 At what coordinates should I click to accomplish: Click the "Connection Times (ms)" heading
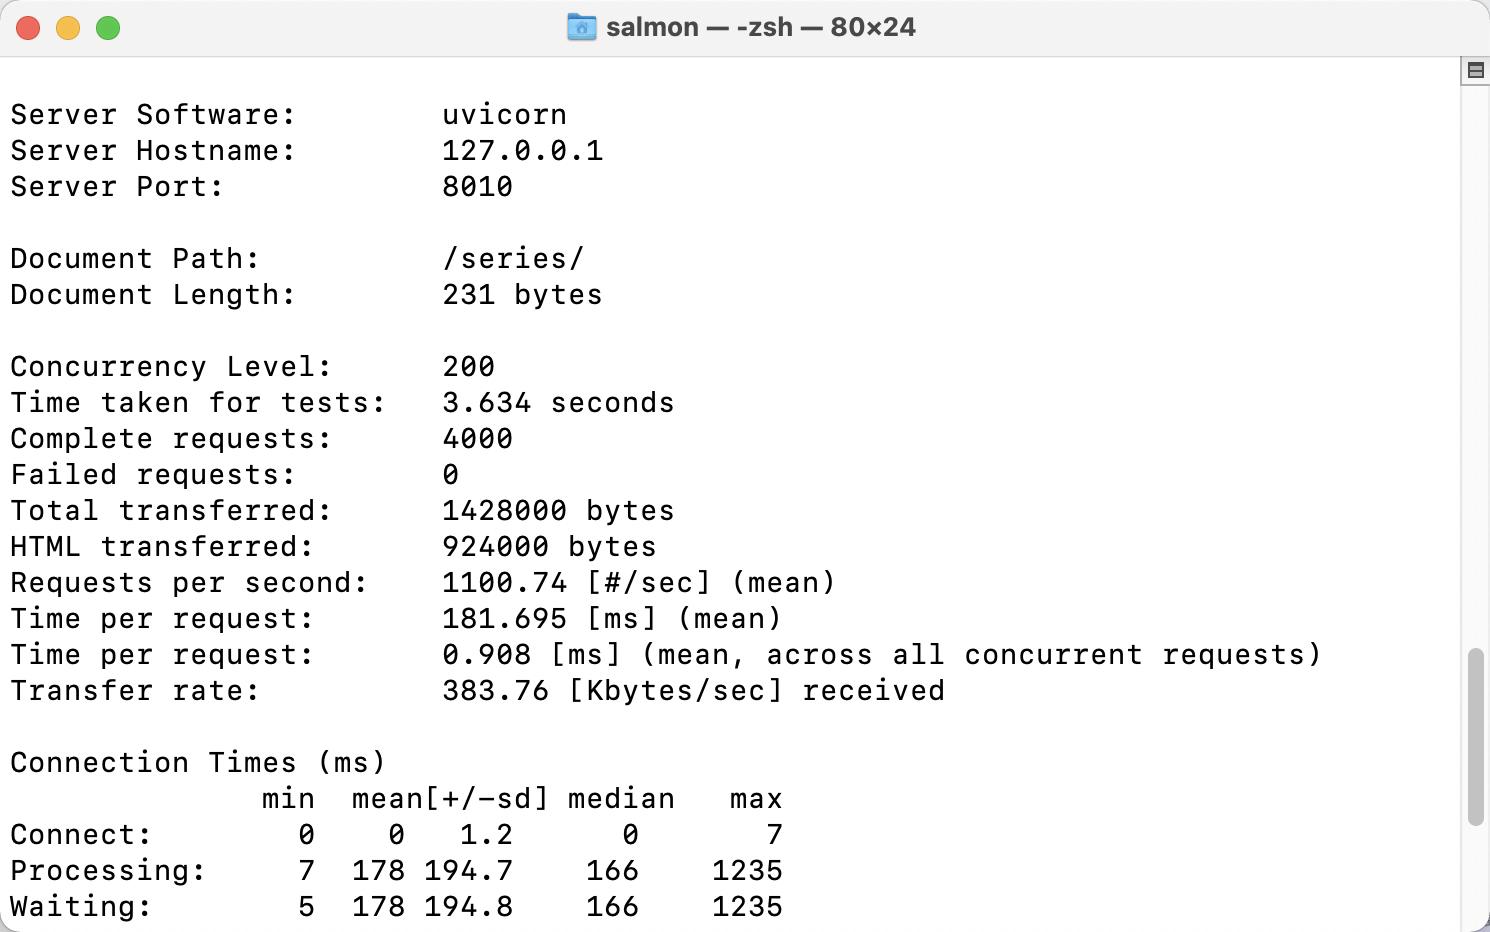[x=198, y=763]
